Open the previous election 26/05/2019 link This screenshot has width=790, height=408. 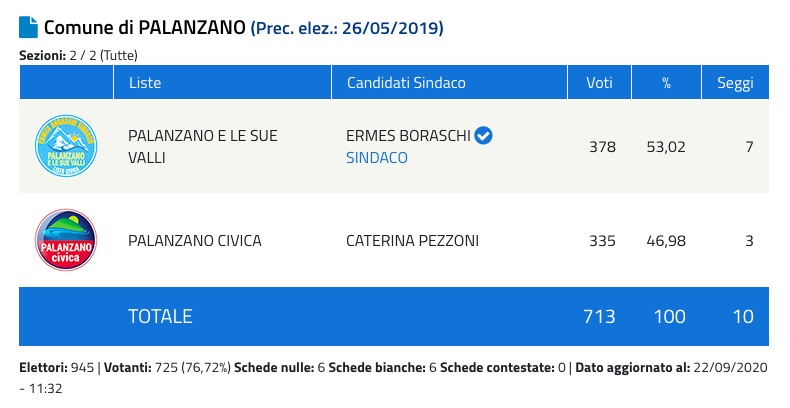346,28
